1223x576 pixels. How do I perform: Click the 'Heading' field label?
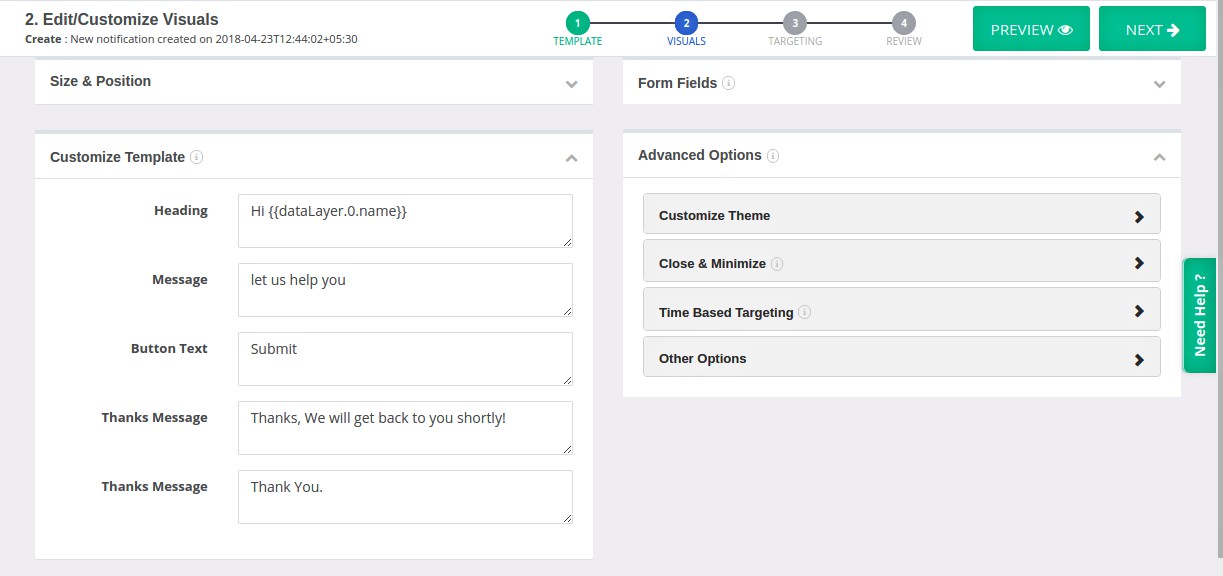[181, 210]
